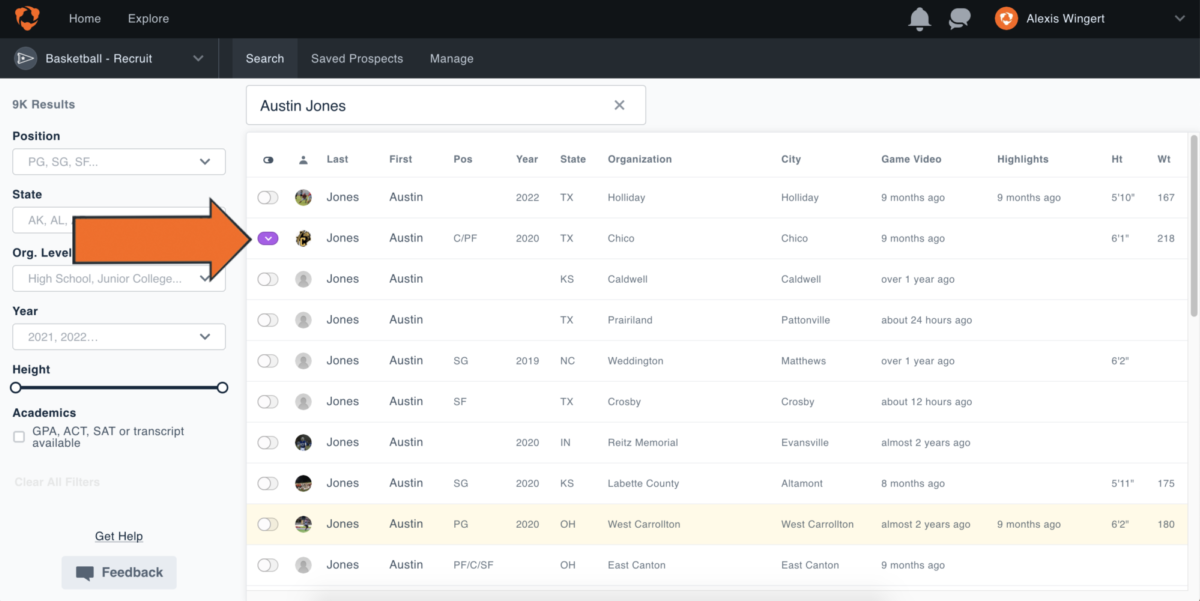The image size is (1200, 601).
Task: Clear the Austin Jones search text
Action: click(x=619, y=105)
